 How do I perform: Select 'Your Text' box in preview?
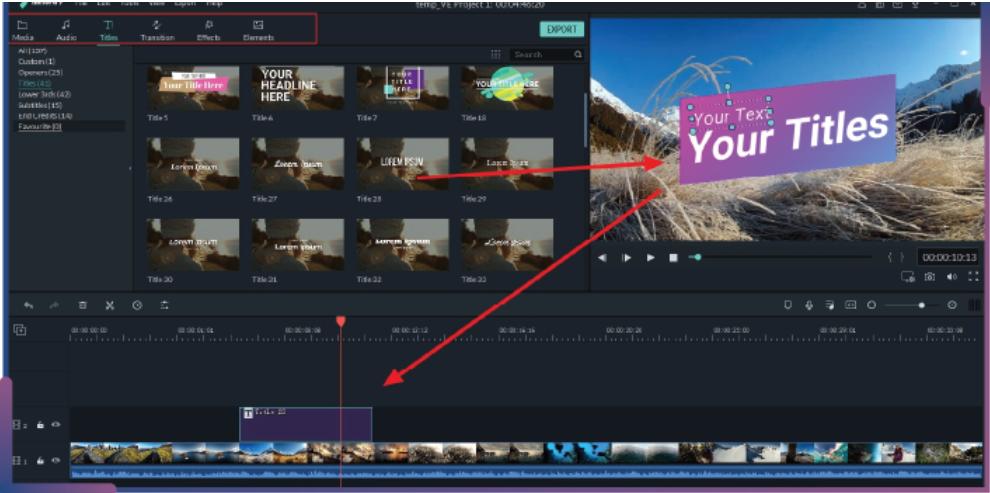pos(731,116)
